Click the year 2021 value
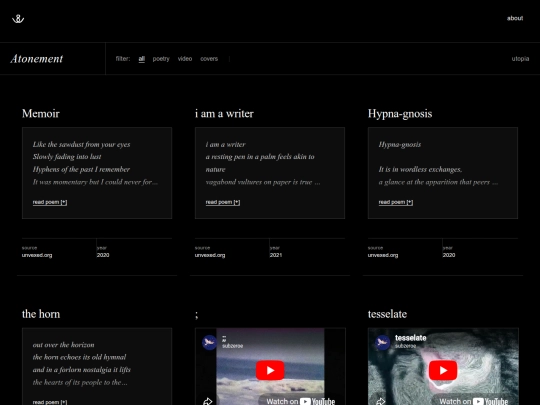Image resolution: width=540 pixels, height=405 pixels. (276, 255)
